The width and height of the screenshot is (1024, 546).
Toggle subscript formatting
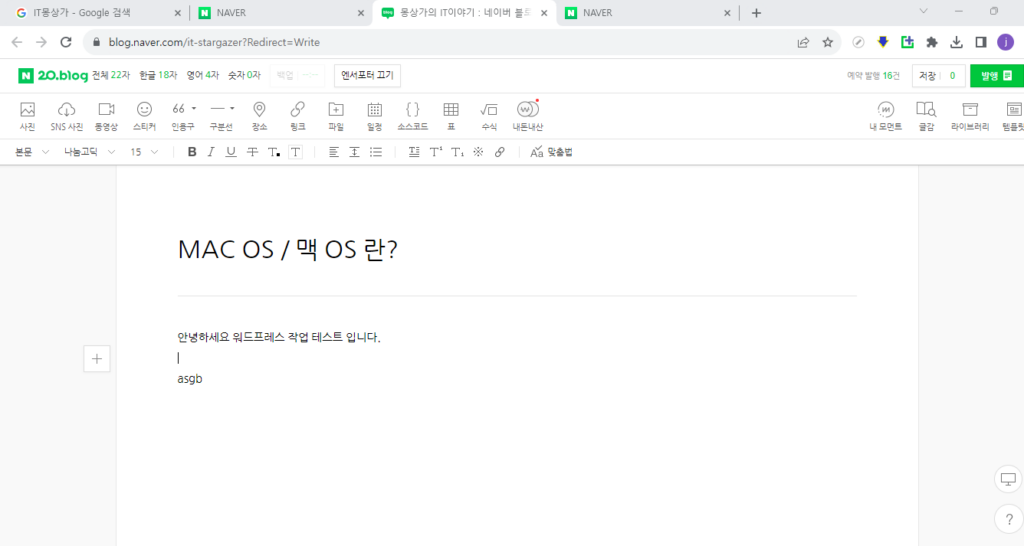pyautogui.click(x=457, y=152)
